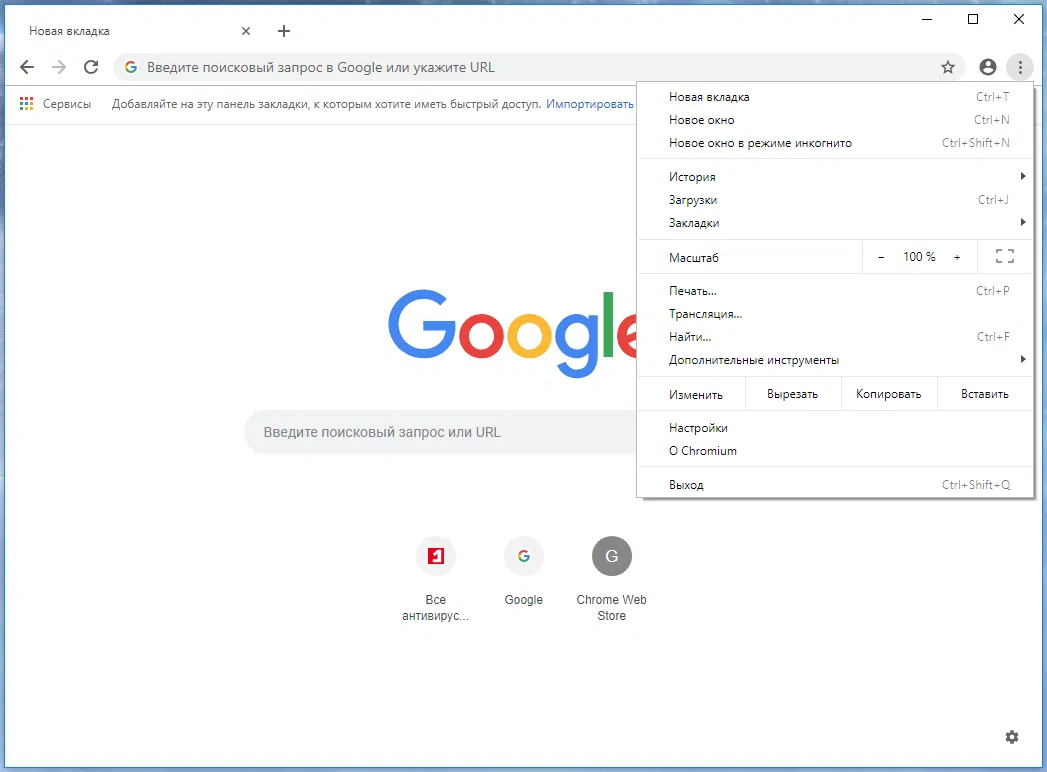Viewport: 1047px width, 772px height.
Task: Maximize the browser window
Action: (973, 19)
